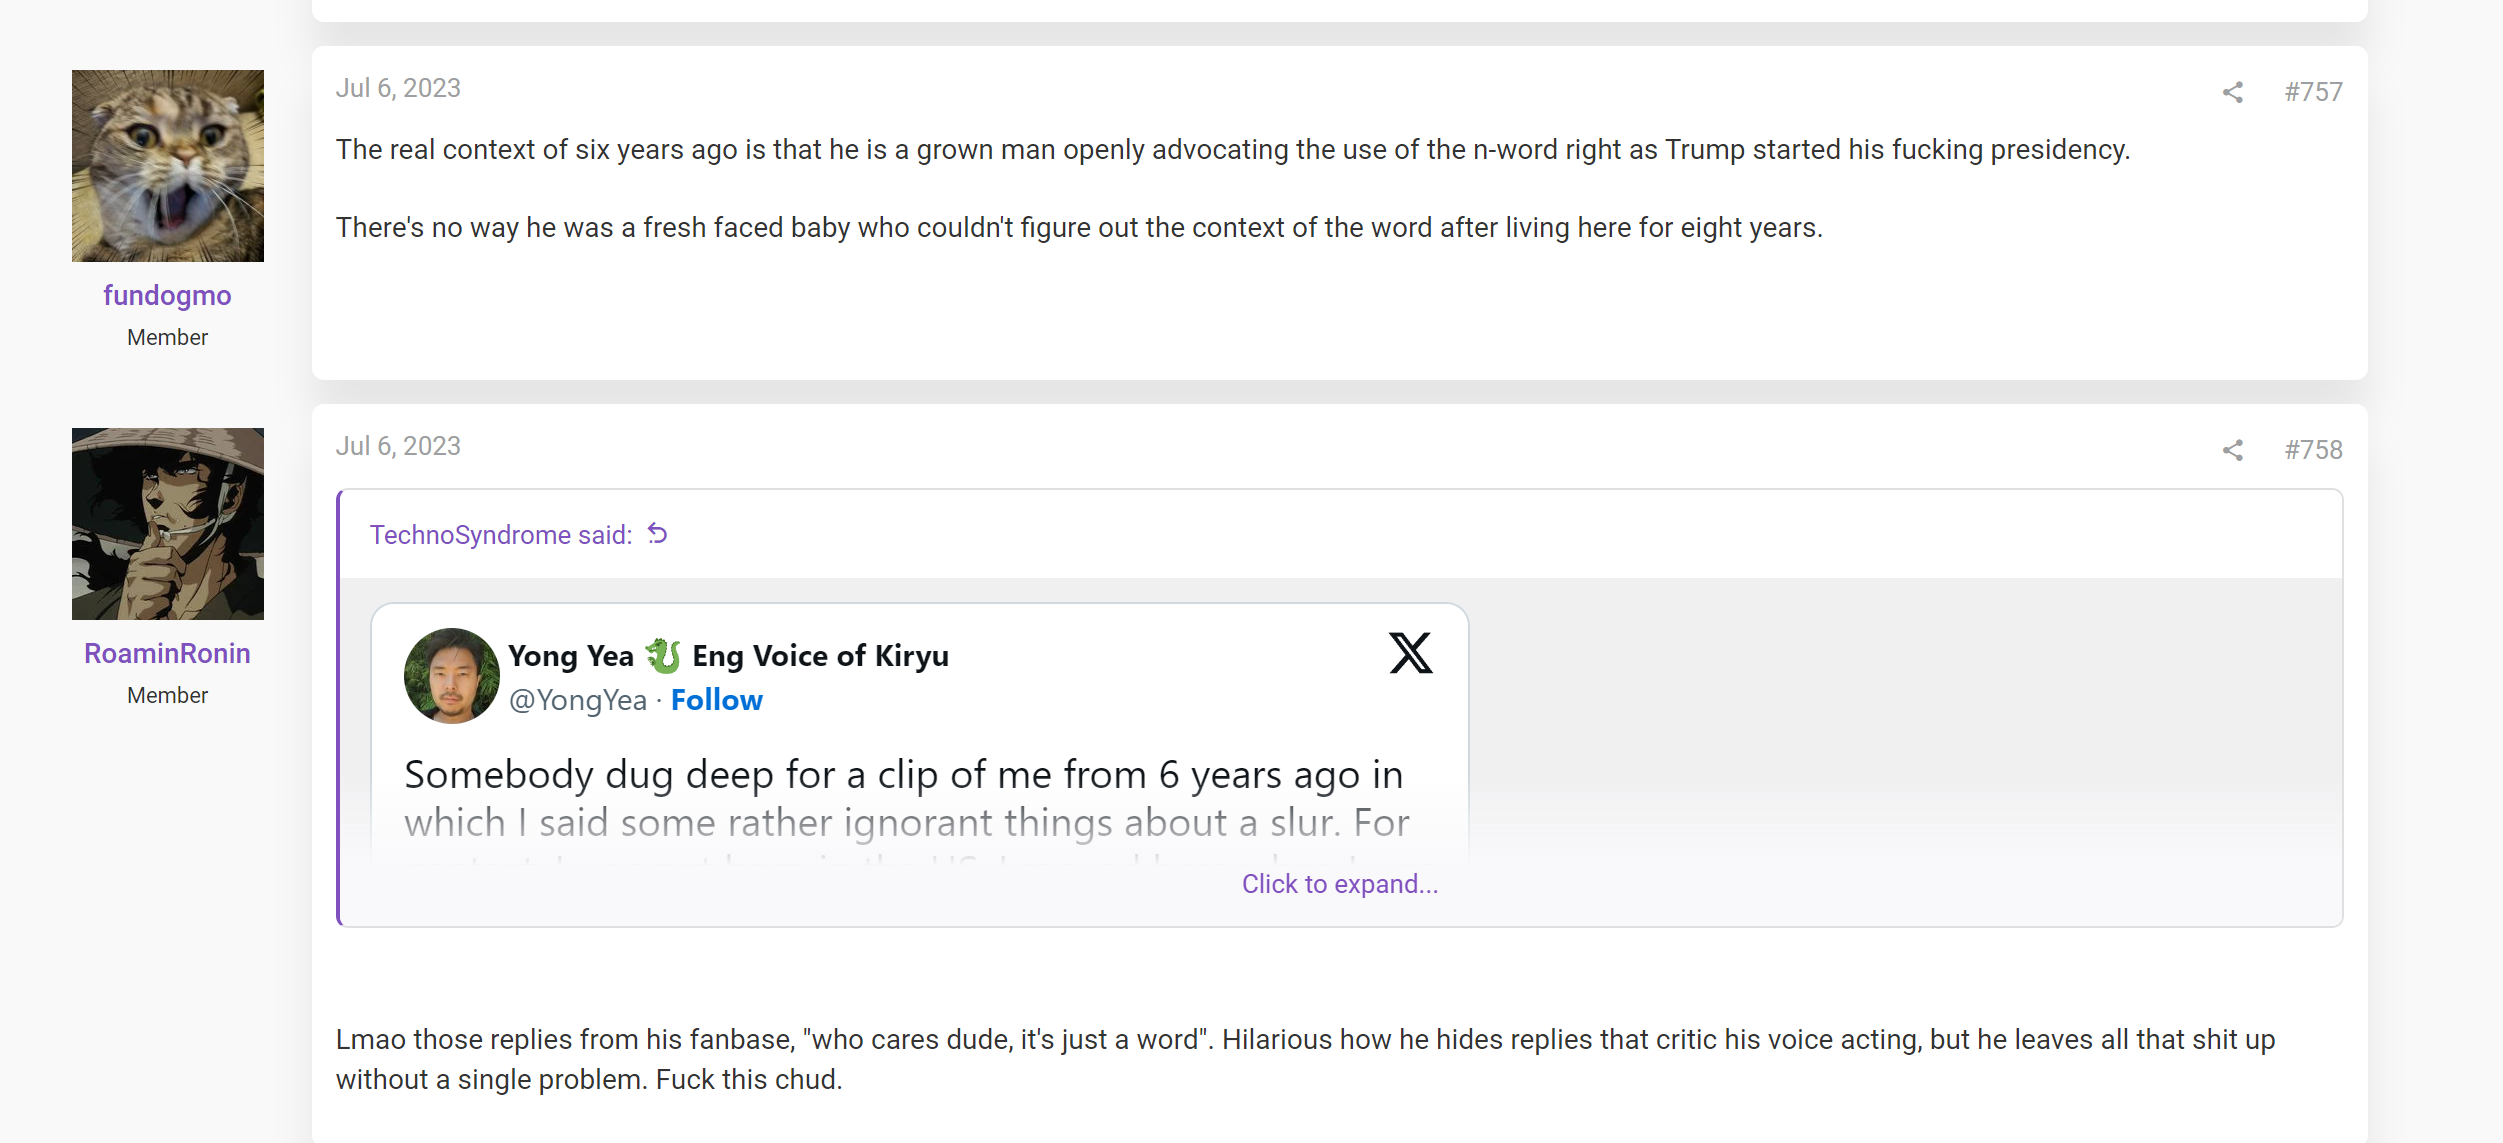Open @YongYea handle in tweet
The height and width of the screenshot is (1143, 2503).
pos(578,700)
